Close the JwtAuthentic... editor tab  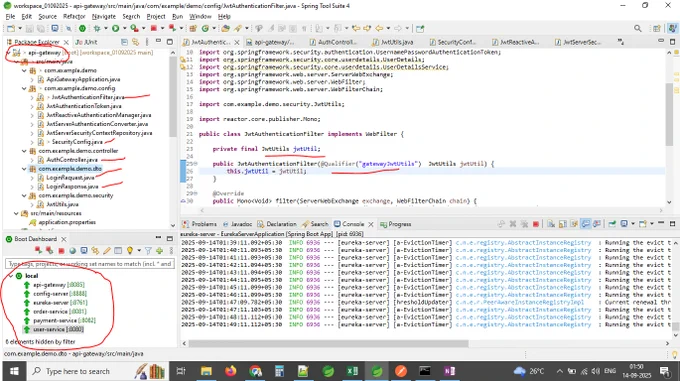pos(237,42)
